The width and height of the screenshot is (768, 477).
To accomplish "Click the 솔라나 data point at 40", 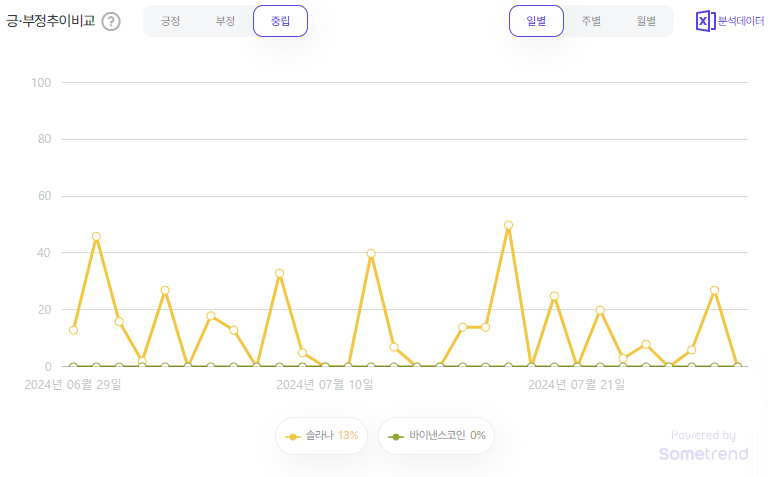I will coord(371,254).
